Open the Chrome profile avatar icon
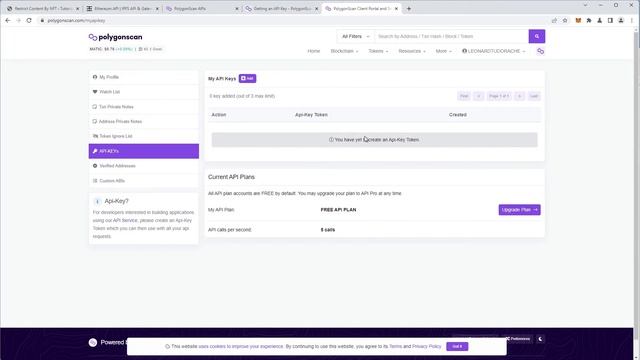This screenshot has height=360, width=640. pos(621,20)
